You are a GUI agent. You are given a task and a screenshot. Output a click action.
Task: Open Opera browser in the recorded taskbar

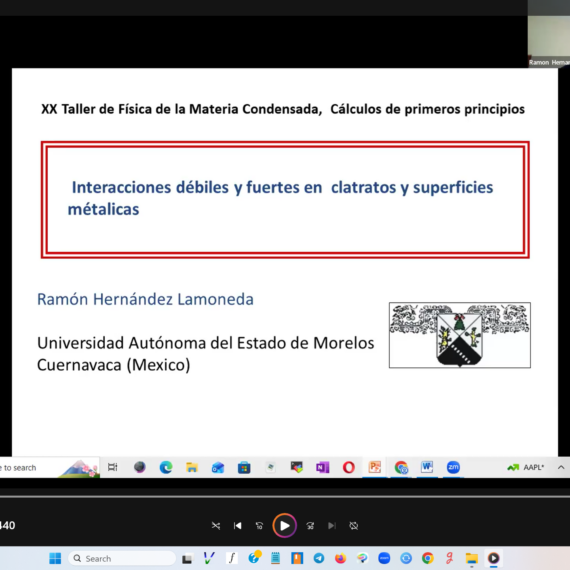tap(349, 467)
